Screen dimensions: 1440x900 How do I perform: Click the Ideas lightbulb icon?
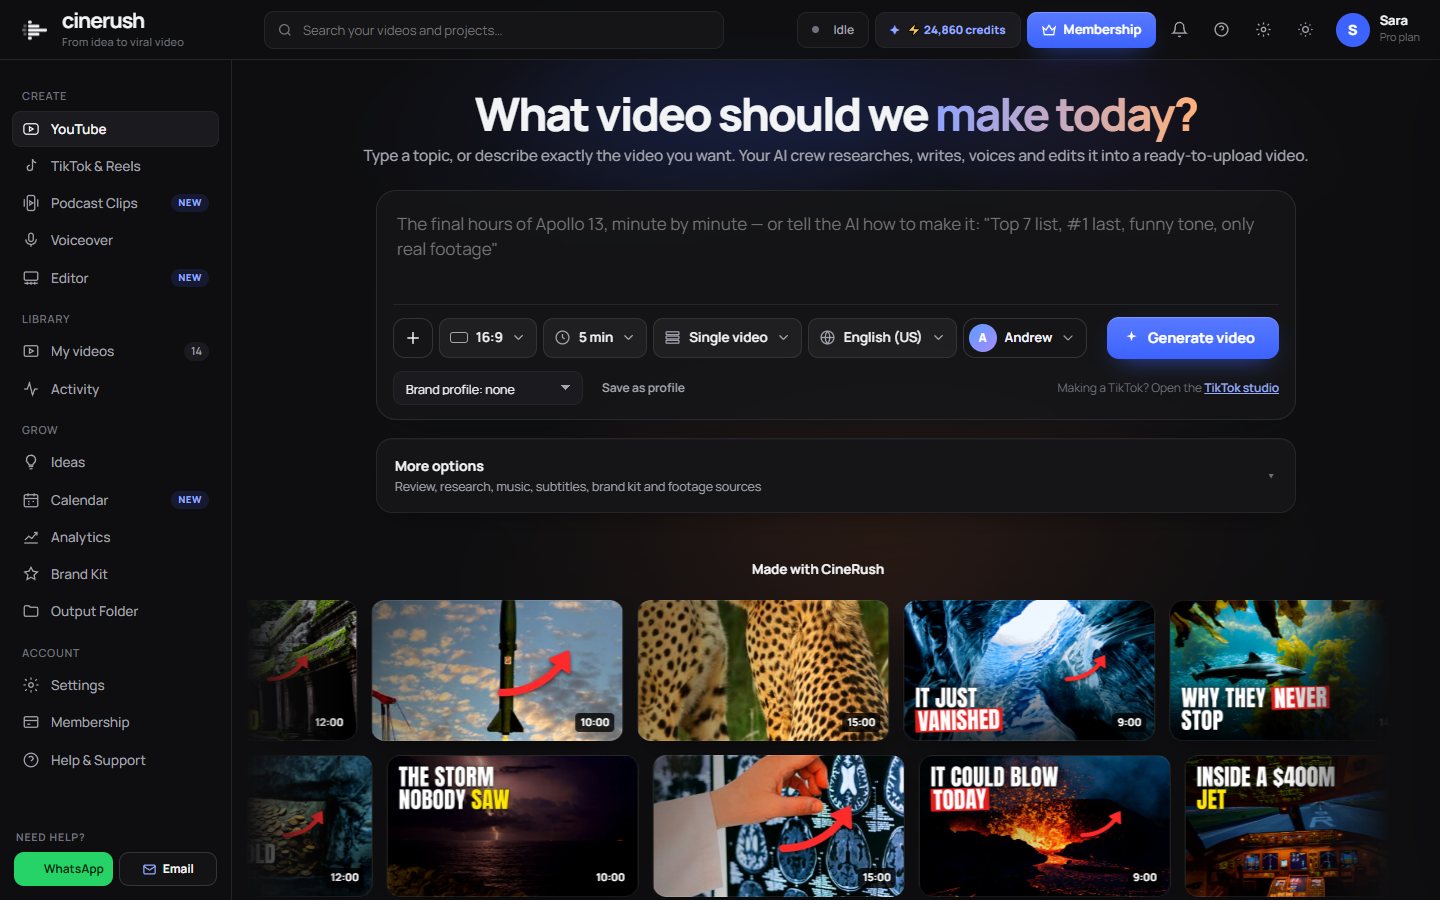[31, 462]
